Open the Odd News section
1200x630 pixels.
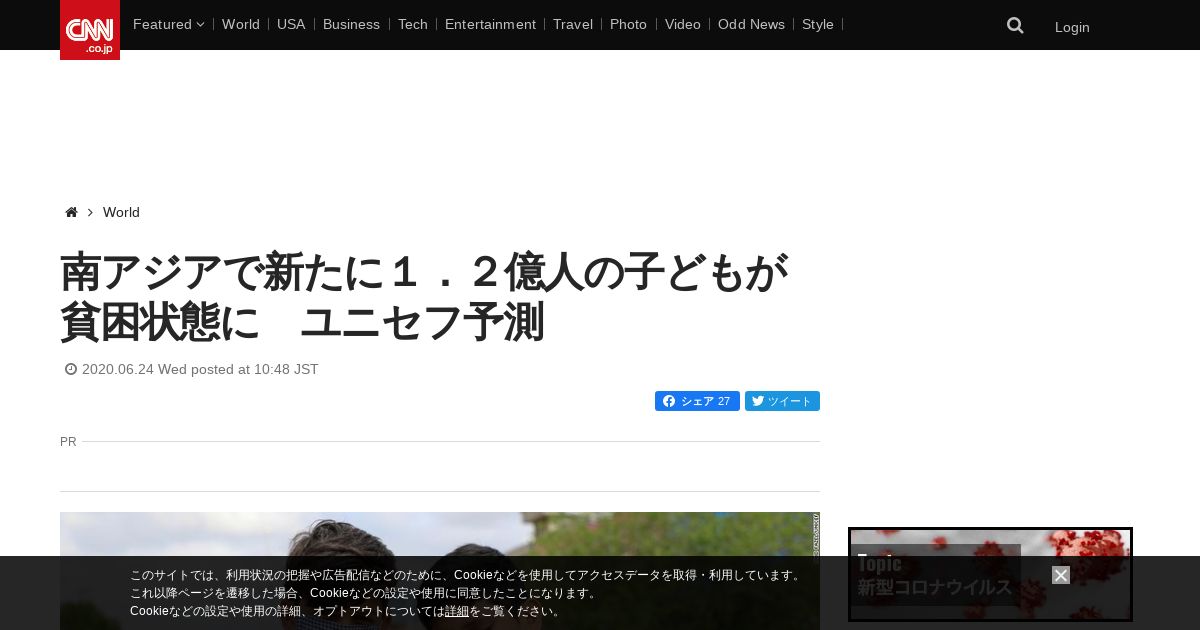(x=751, y=24)
